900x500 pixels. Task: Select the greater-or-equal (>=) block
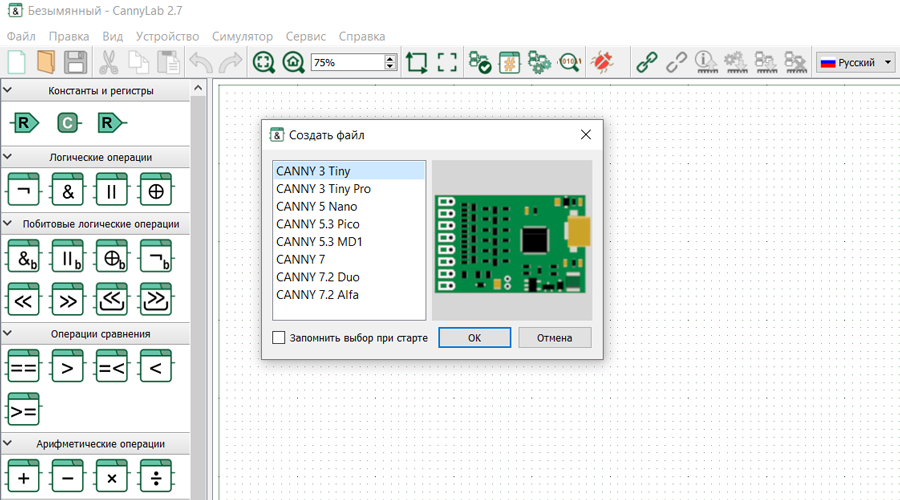point(24,409)
